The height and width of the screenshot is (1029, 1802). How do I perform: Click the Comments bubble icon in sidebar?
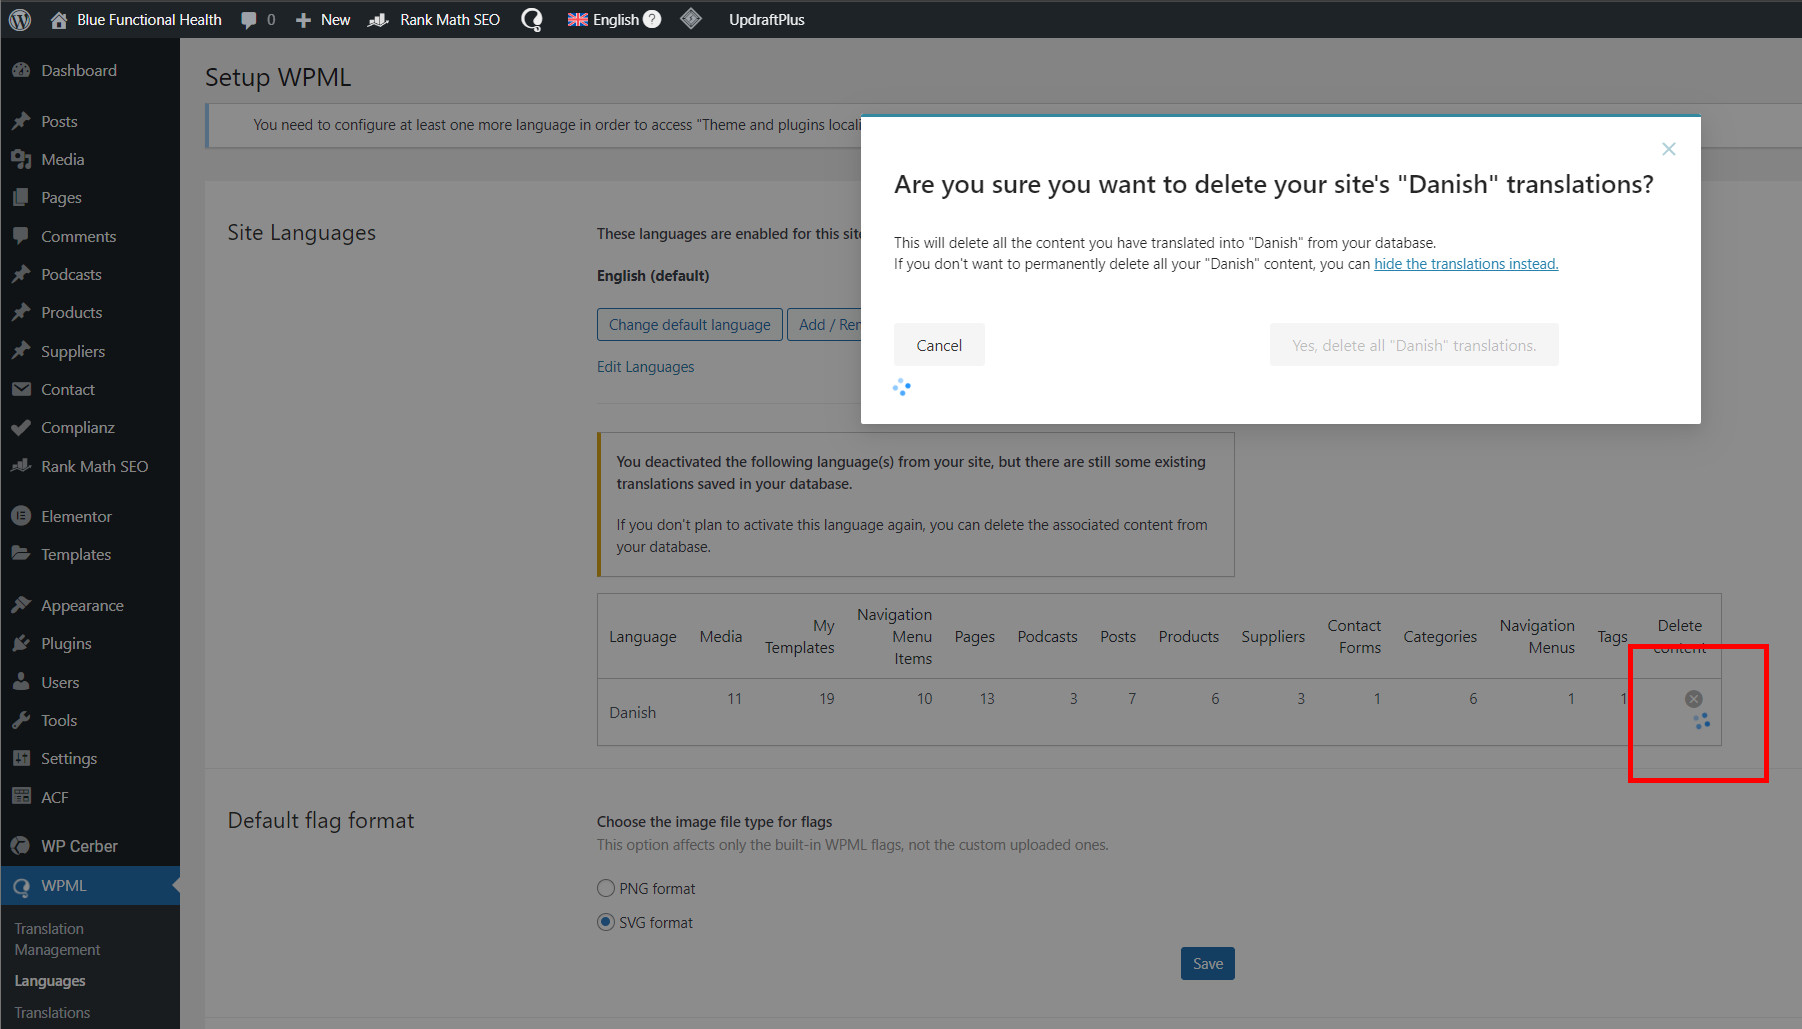(x=21, y=236)
